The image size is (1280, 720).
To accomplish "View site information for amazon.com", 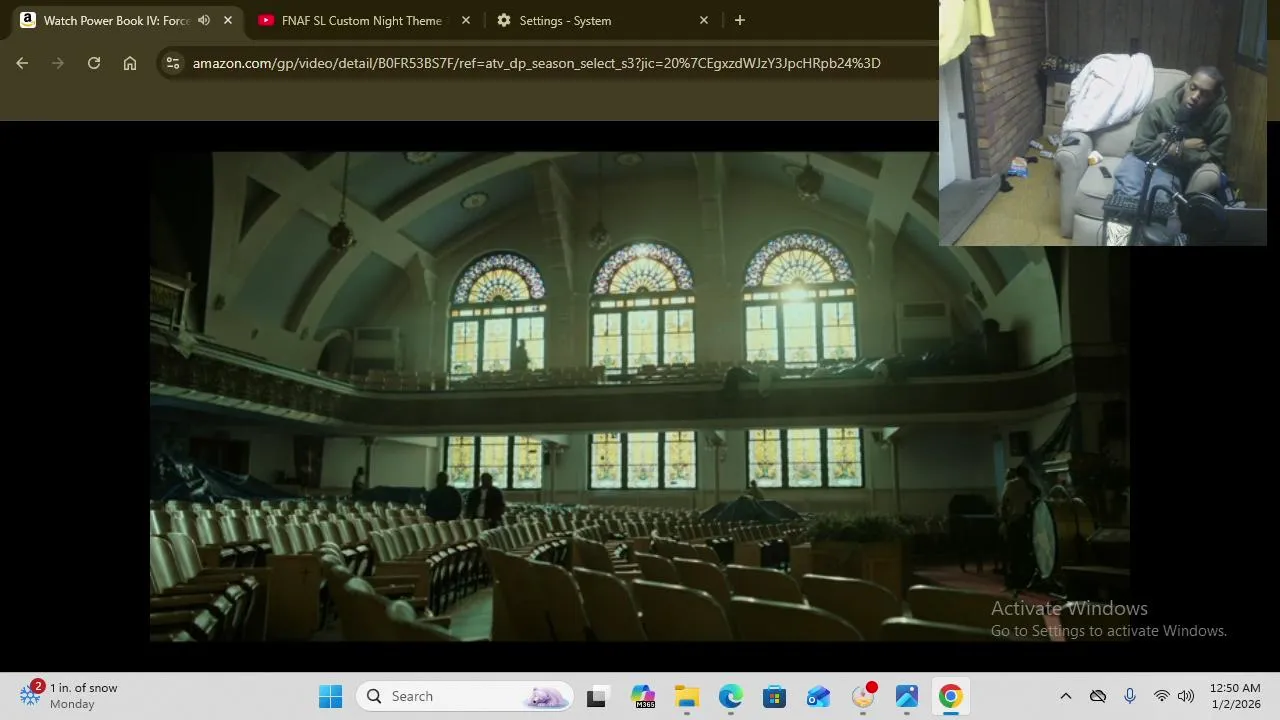I will (x=173, y=63).
